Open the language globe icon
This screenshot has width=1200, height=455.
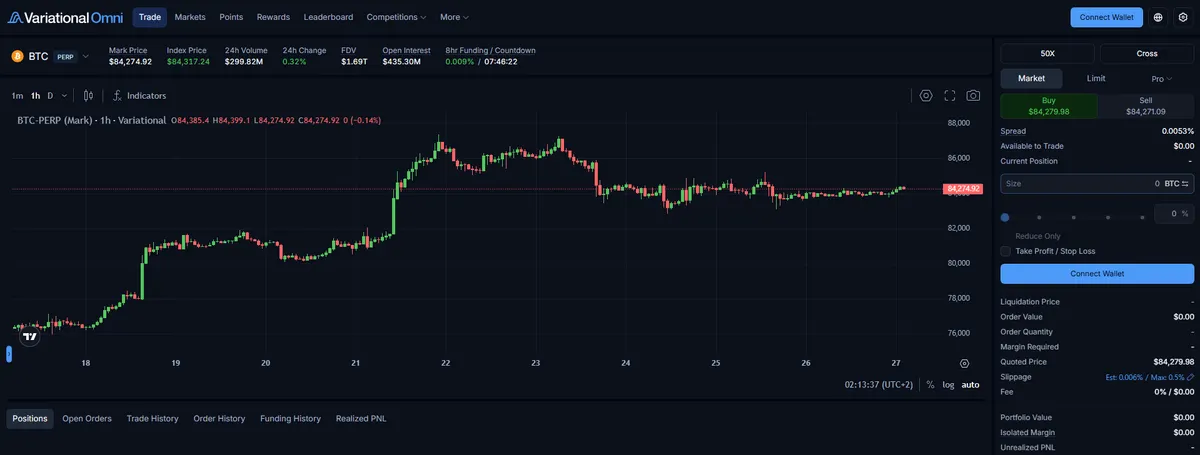(x=1158, y=17)
